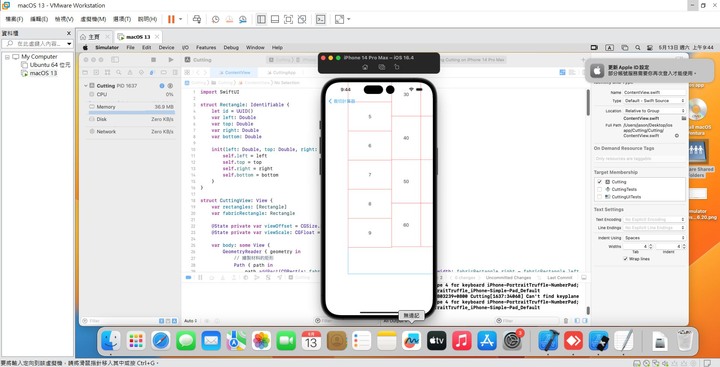Open VMware snapshot manager icon
Viewport: 720px width, 367px height.
pyautogui.click(x=243, y=19)
